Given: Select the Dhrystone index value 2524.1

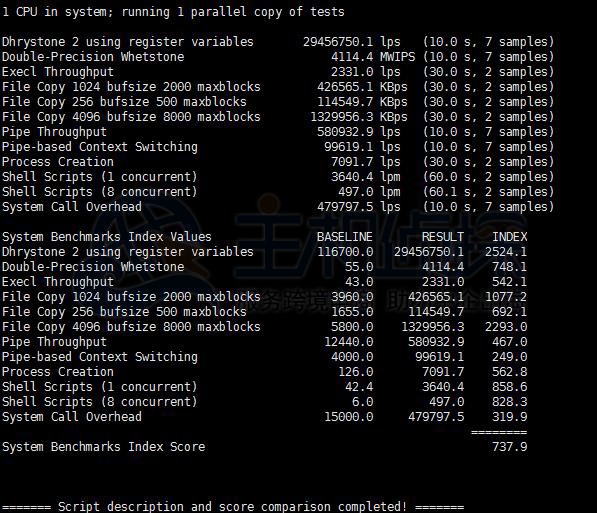Looking at the screenshot, I should pyautogui.click(x=506, y=252).
